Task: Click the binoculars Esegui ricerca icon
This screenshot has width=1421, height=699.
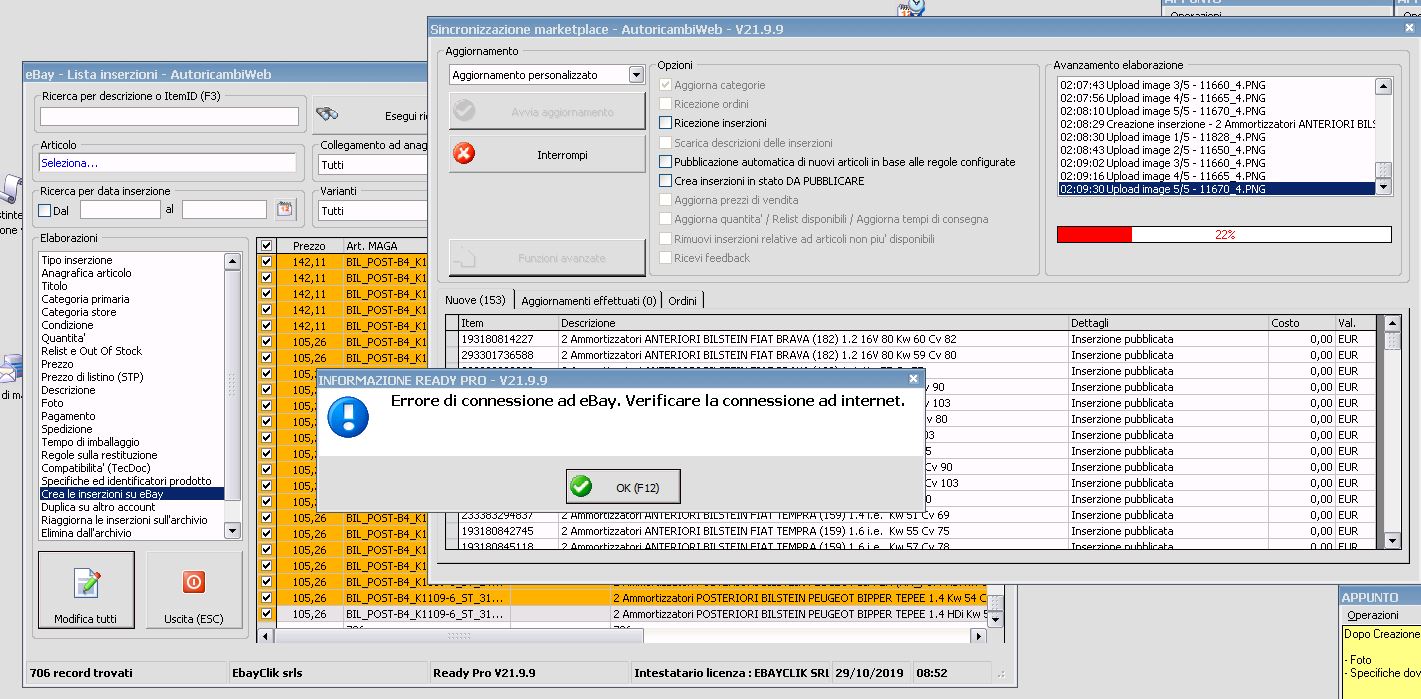Action: (327, 115)
